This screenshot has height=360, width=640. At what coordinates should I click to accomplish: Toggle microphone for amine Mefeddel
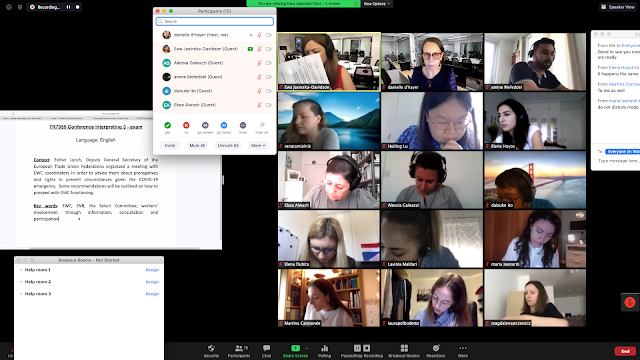(x=259, y=77)
